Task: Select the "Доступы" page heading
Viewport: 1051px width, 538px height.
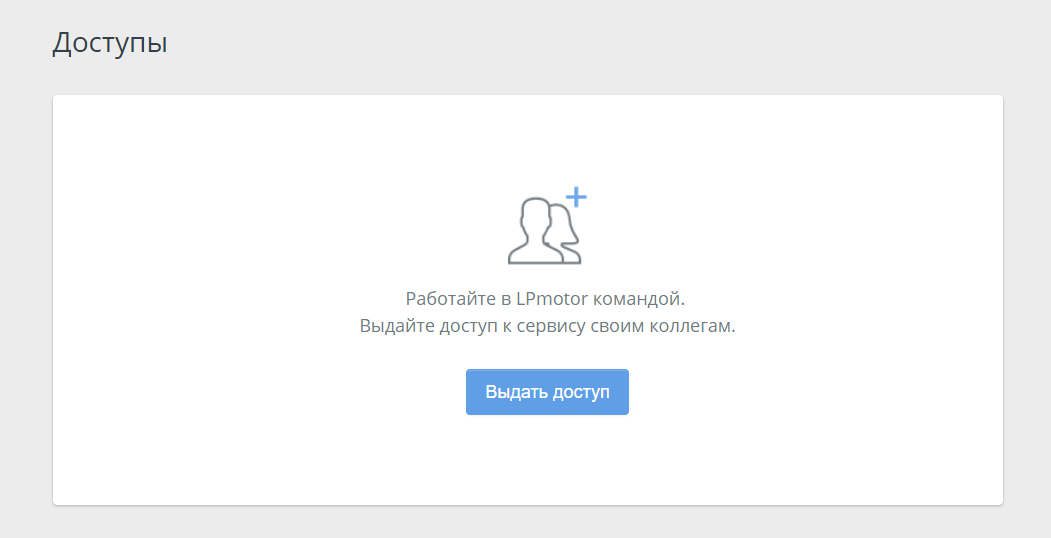Action: (110, 44)
